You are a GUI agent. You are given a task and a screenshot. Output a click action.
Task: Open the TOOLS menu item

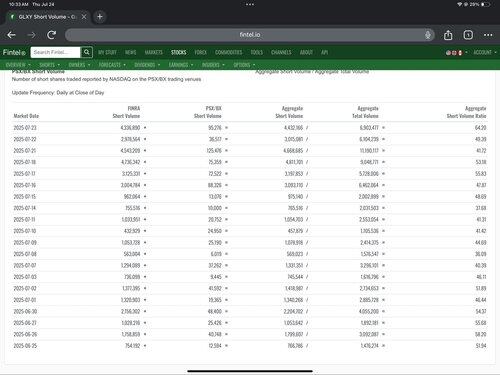click(x=257, y=52)
